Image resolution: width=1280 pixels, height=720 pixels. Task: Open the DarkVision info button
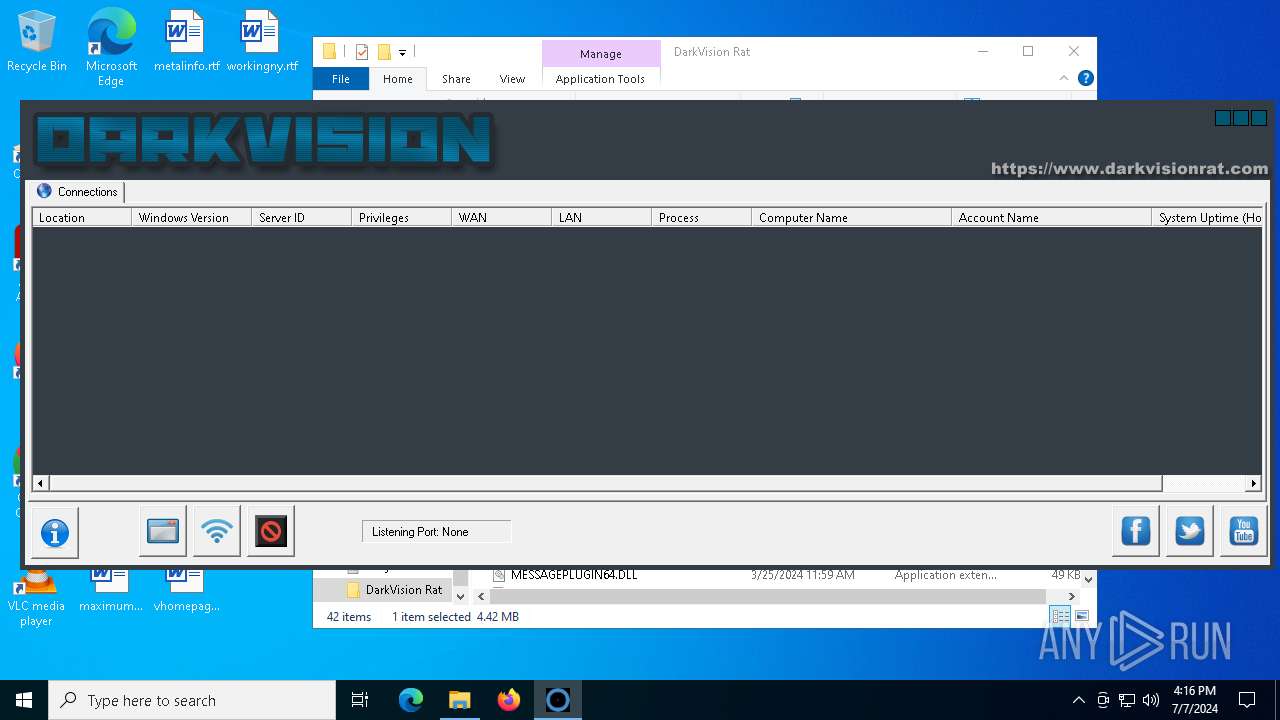pyautogui.click(x=55, y=532)
